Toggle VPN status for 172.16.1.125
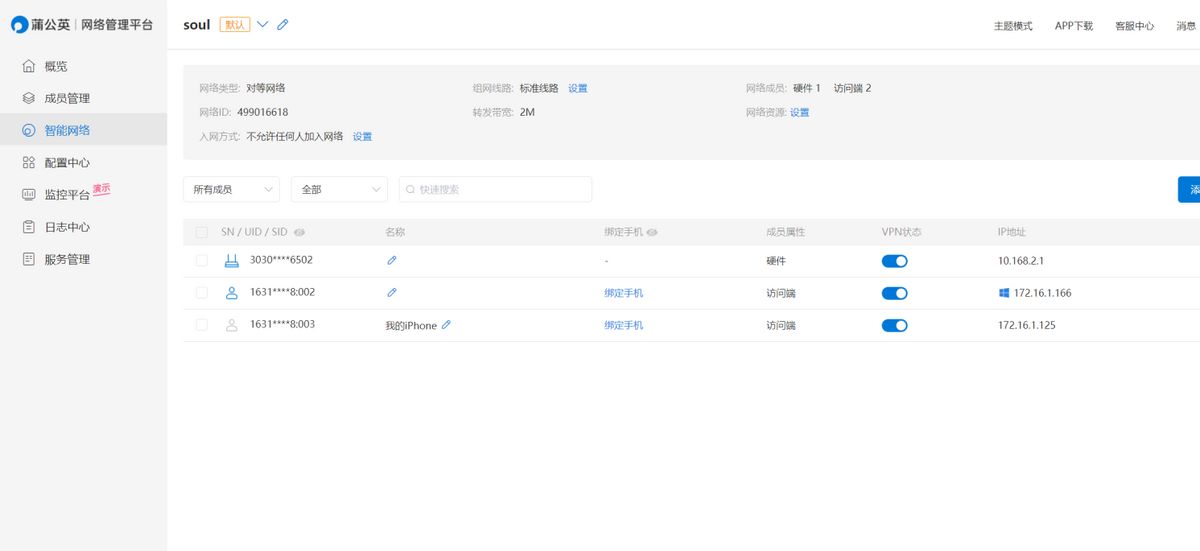The height and width of the screenshot is (551, 1200). tap(894, 325)
